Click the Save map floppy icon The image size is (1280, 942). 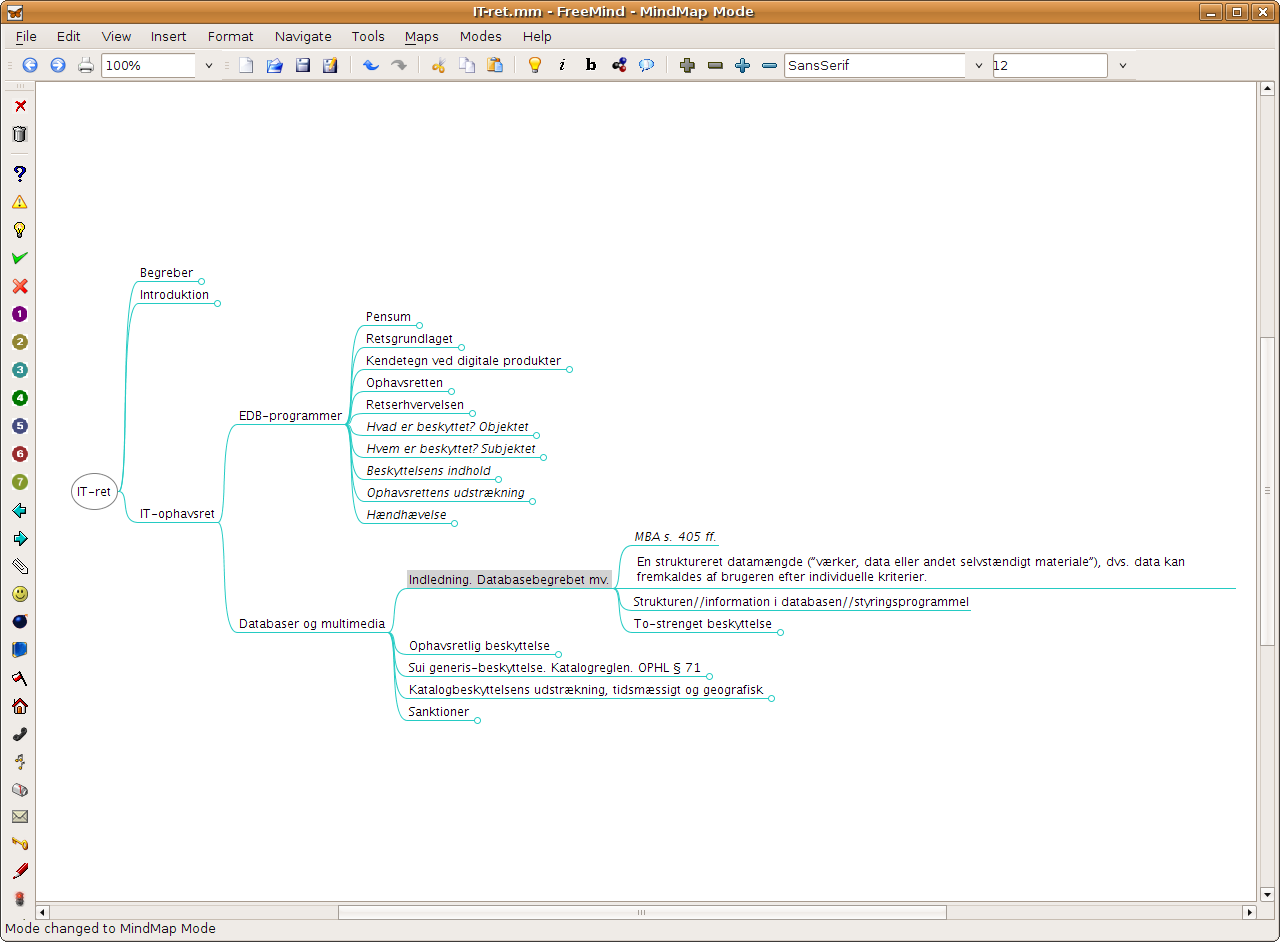point(302,65)
